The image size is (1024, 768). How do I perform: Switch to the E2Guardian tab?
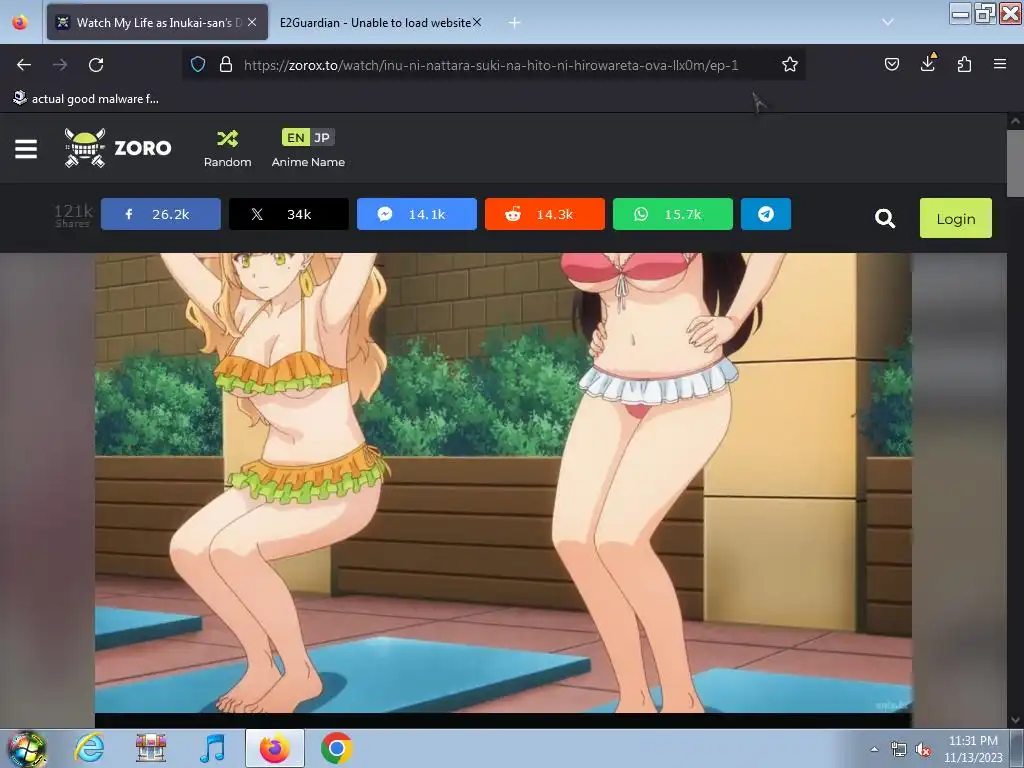click(375, 22)
